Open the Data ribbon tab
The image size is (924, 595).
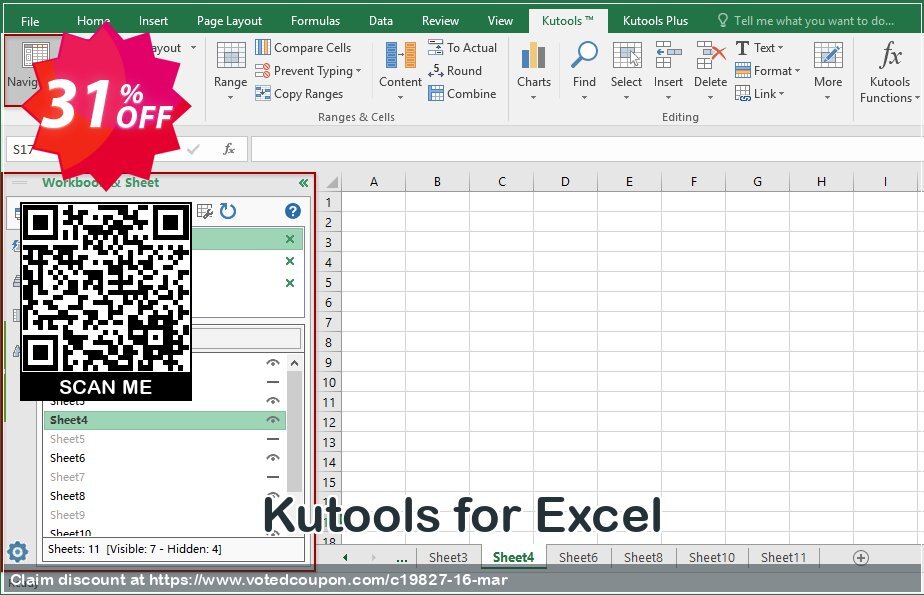click(381, 21)
